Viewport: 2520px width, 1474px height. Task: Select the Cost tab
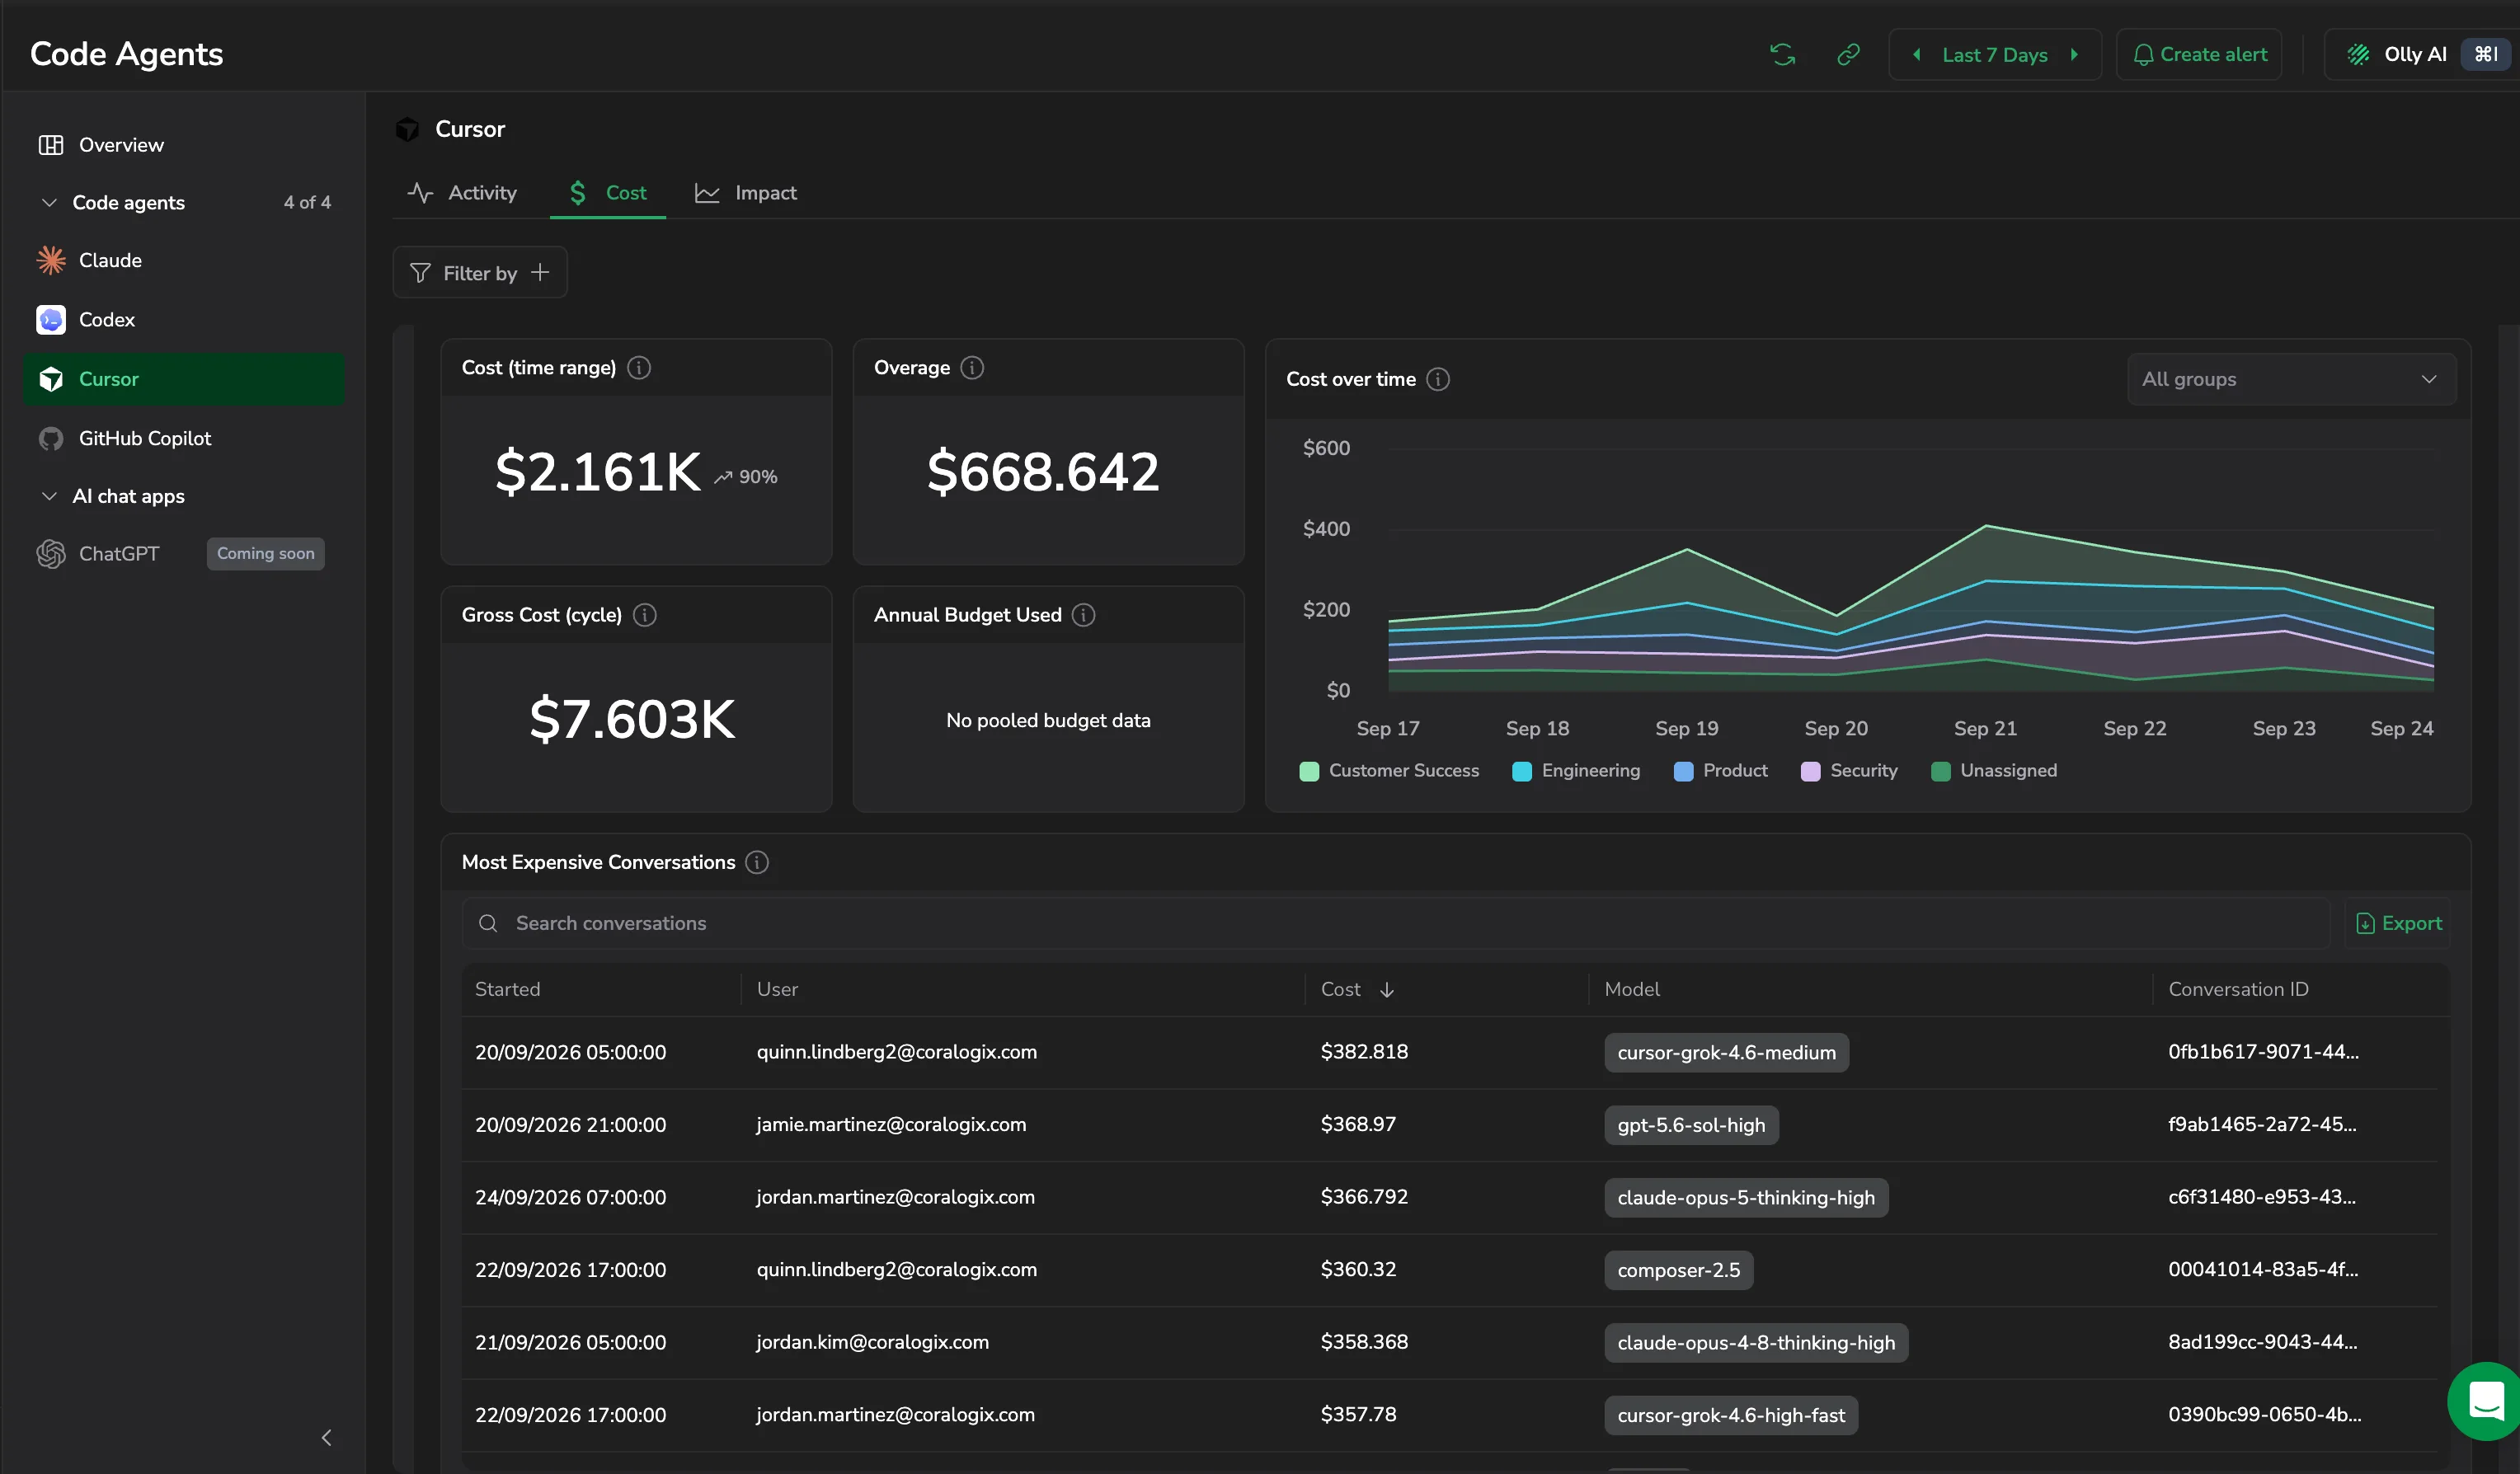point(608,193)
